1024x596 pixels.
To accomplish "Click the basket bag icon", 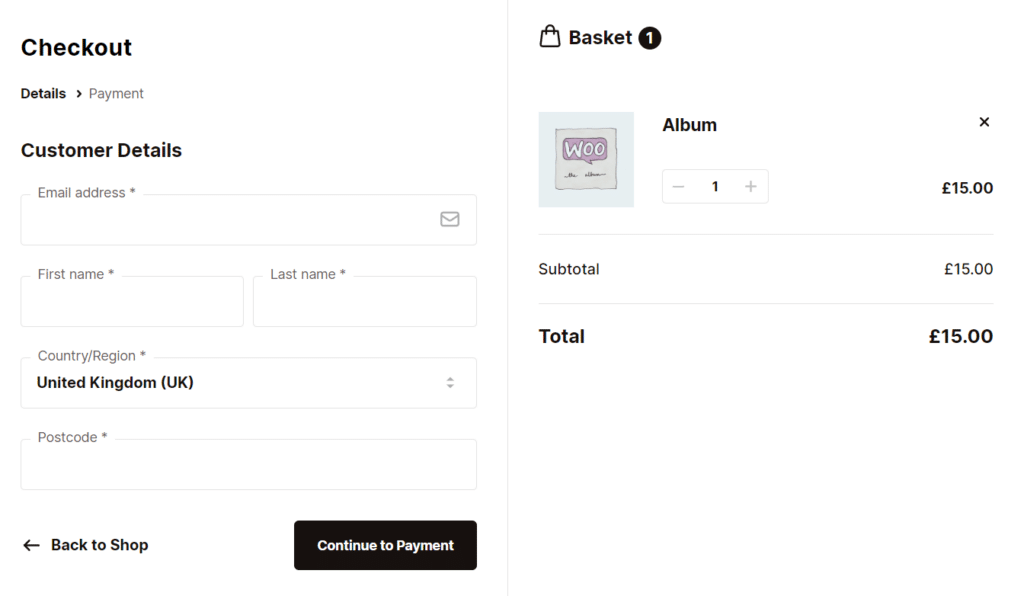I will (x=550, y=35).
